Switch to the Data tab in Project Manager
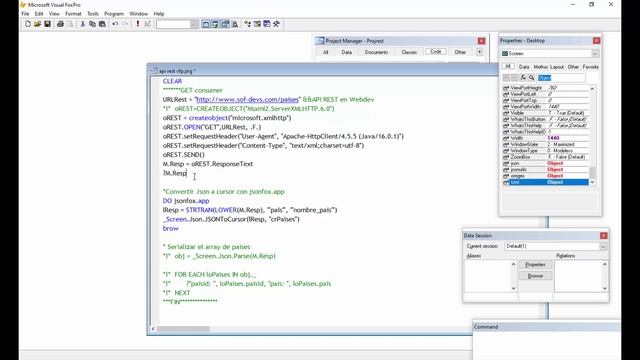Viewport: 640px width, 360px height. click(347, 52)
